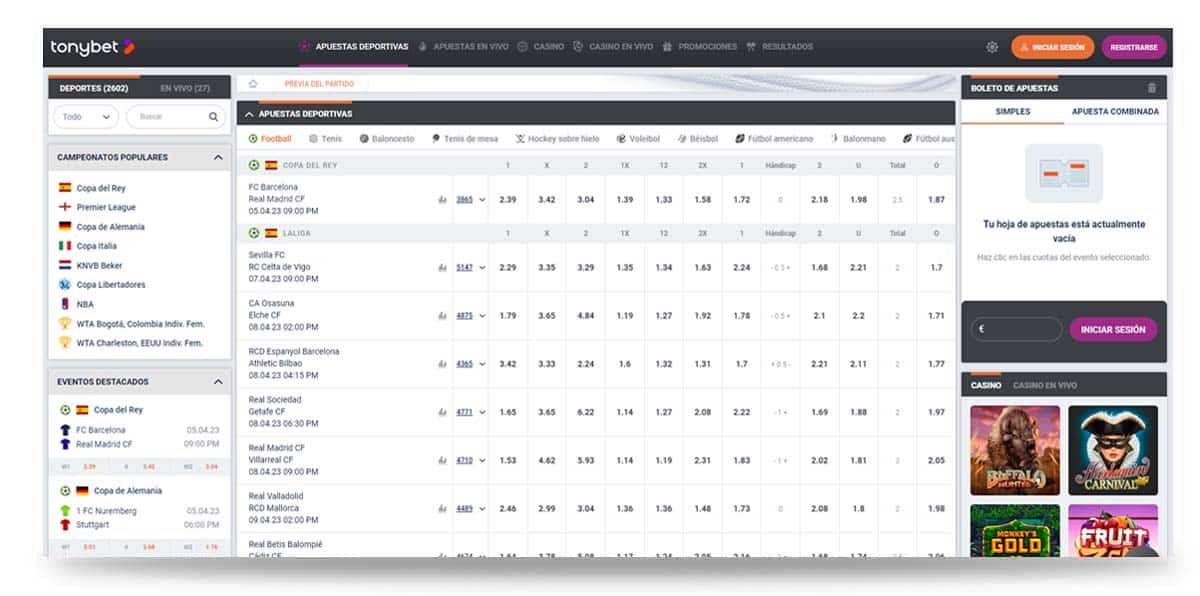
Task: Select the Deportes (2602) sidebar tab
Action: 94,88
